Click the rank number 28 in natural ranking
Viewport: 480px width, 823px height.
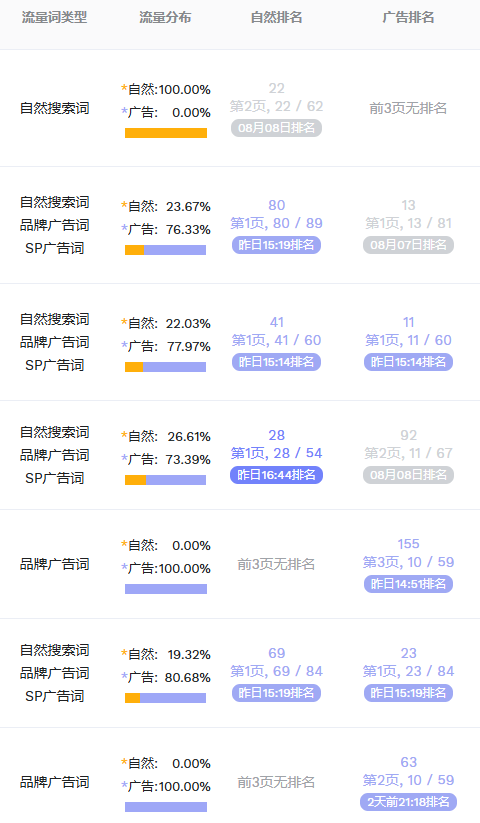coord(276,435)
